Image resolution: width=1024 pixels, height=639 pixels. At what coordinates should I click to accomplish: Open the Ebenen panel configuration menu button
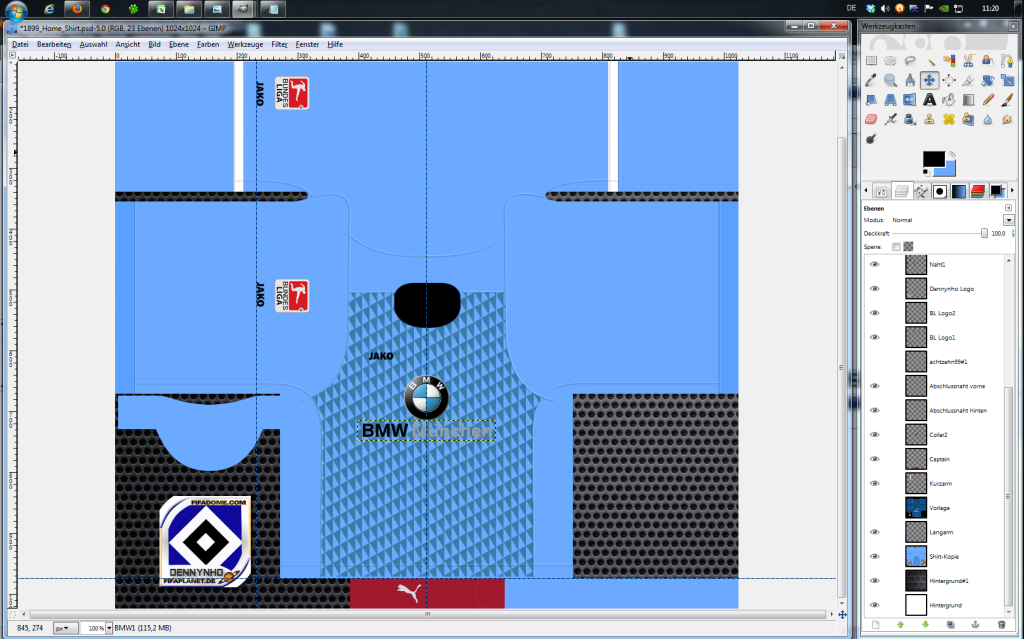1008,208
